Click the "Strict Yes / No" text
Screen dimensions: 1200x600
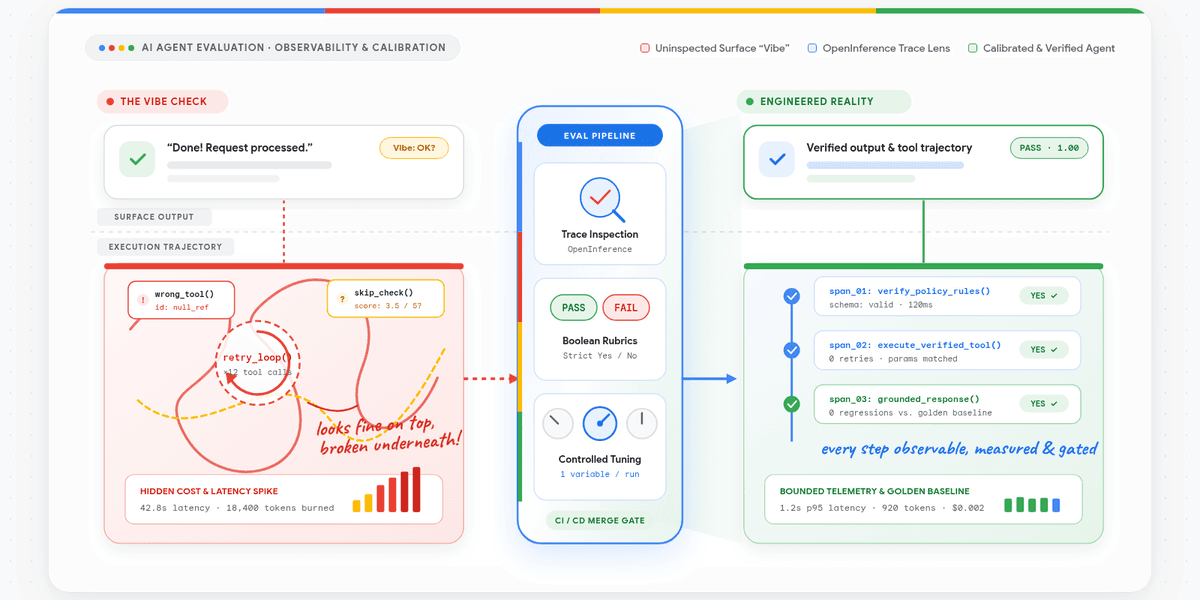pos(600,355)
